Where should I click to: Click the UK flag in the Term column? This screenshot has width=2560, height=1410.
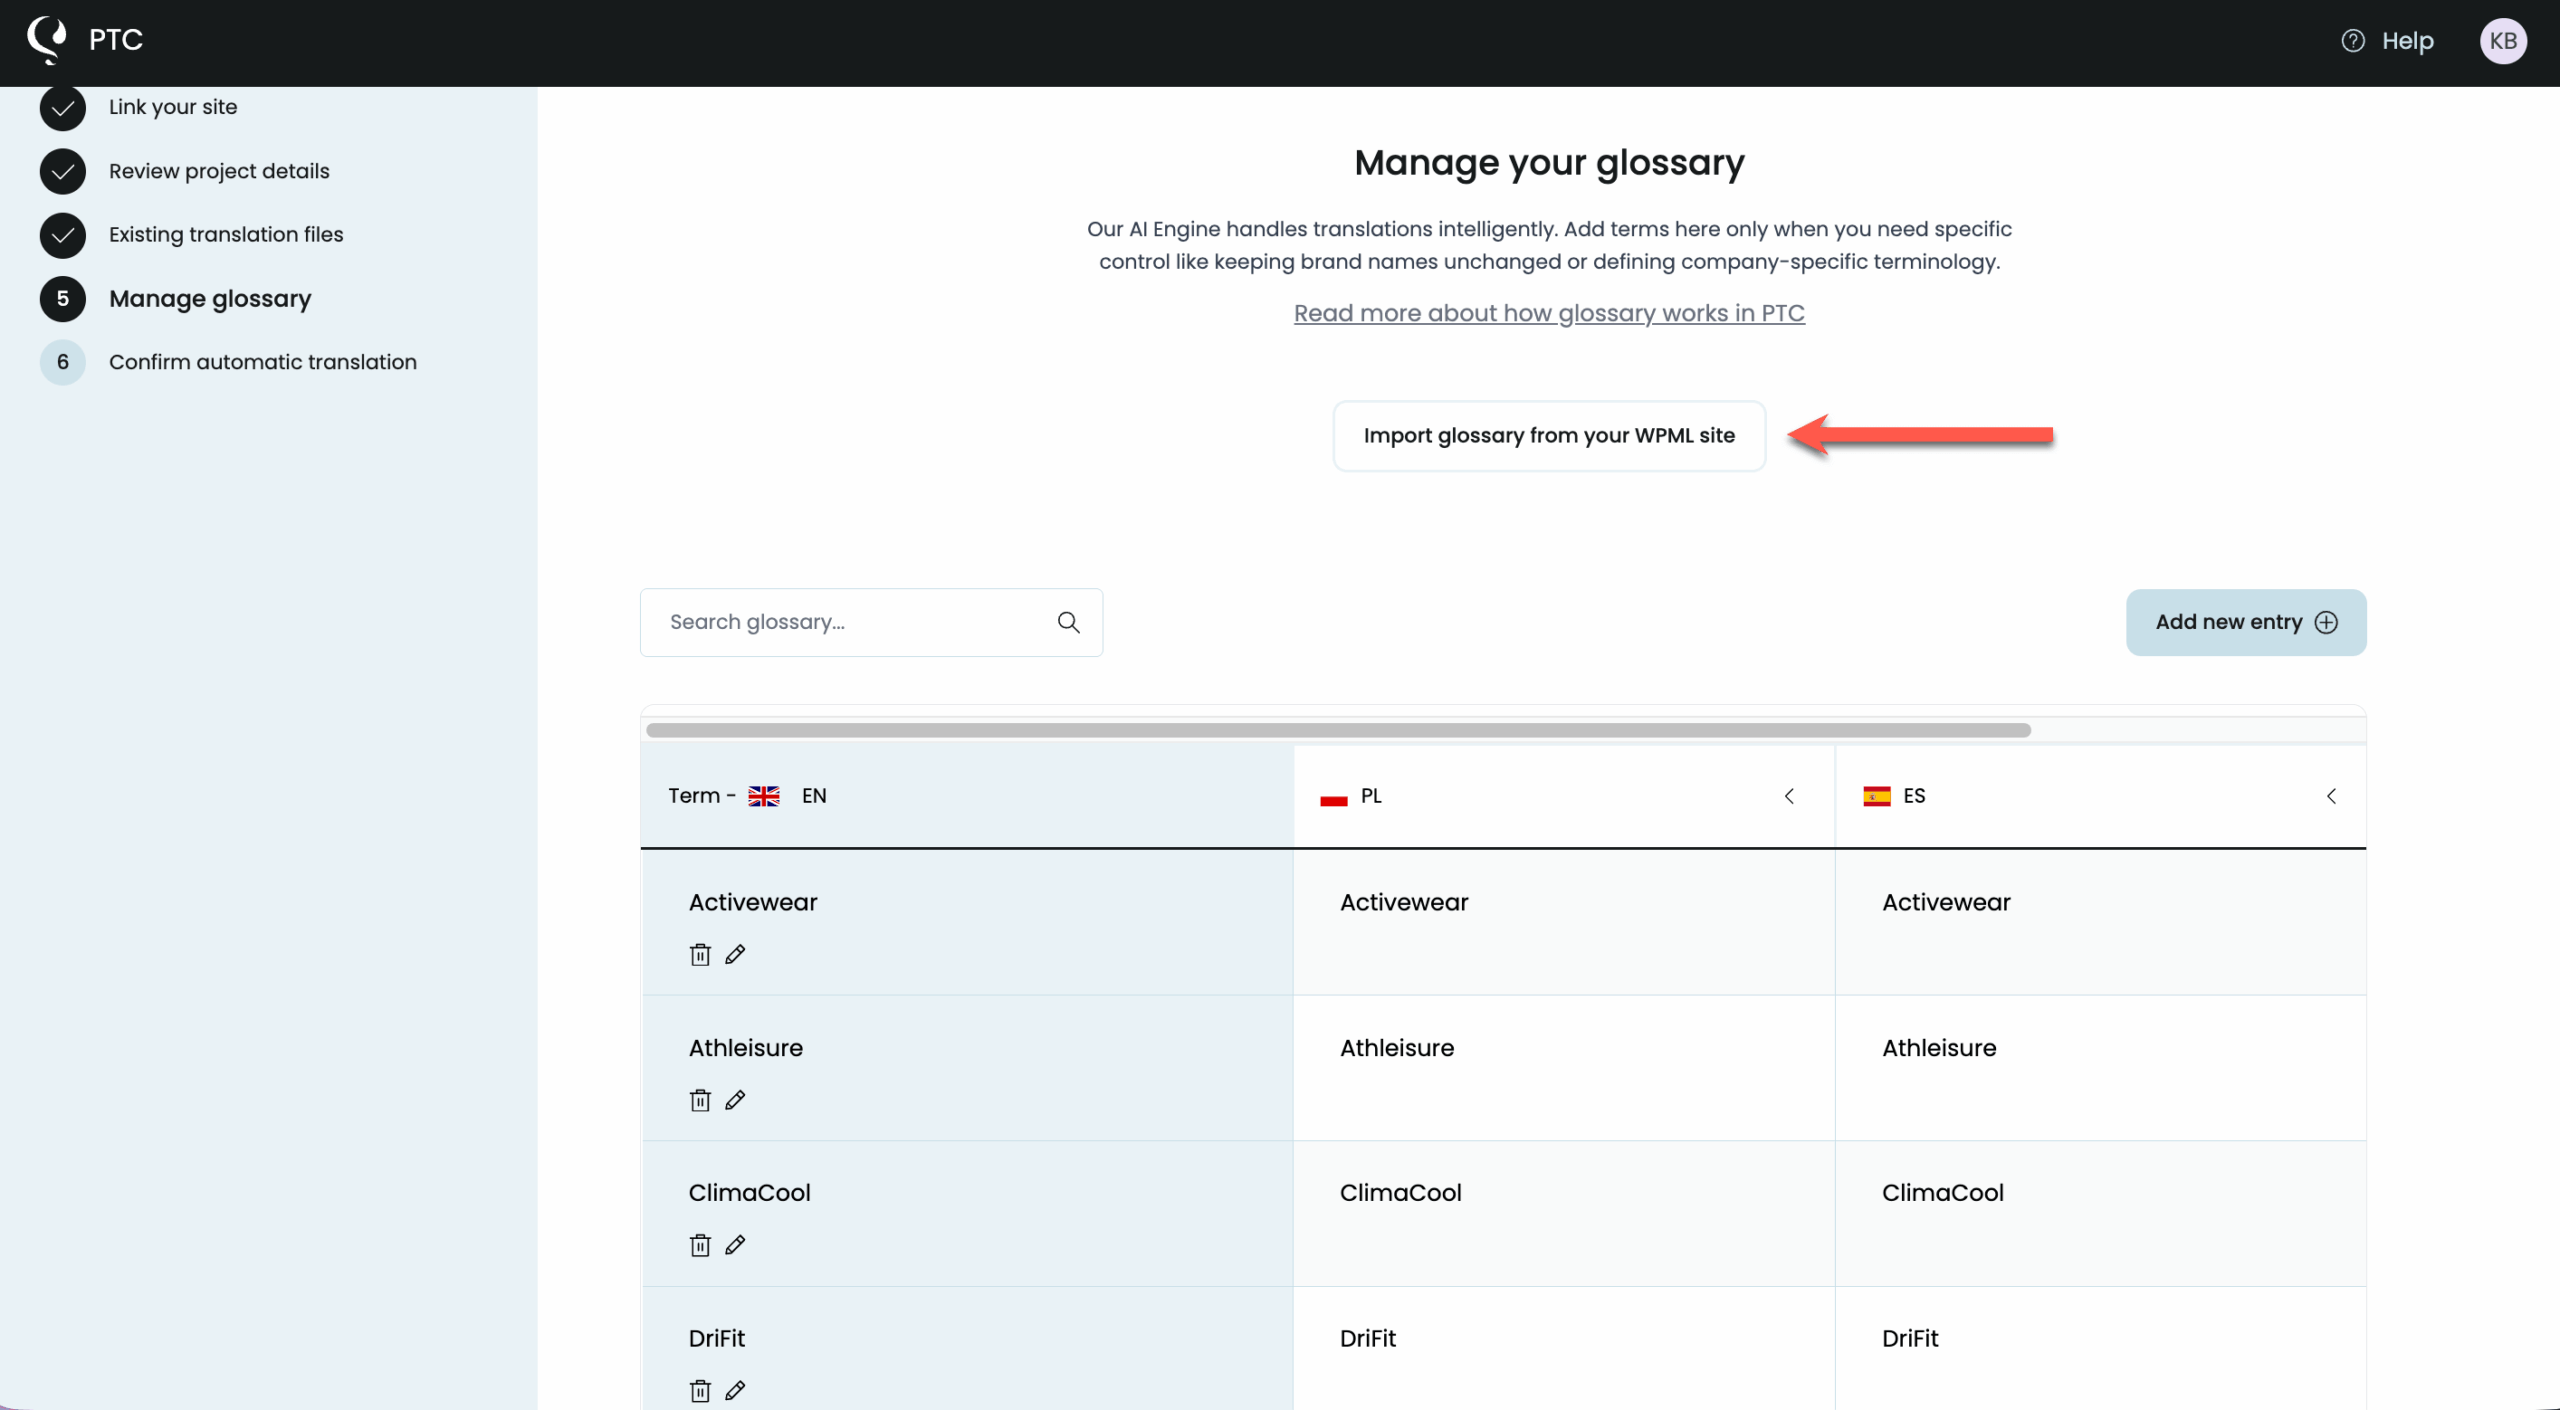click(x=763, y=795)
